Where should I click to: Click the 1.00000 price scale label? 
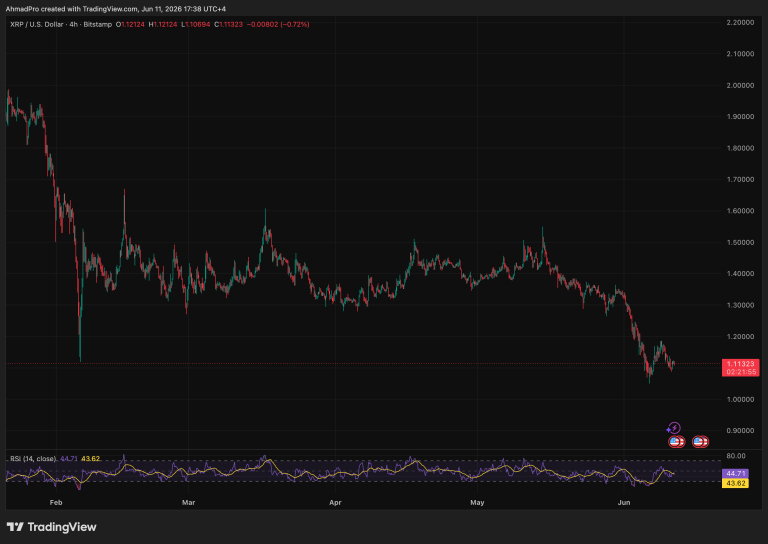point(740,399)
